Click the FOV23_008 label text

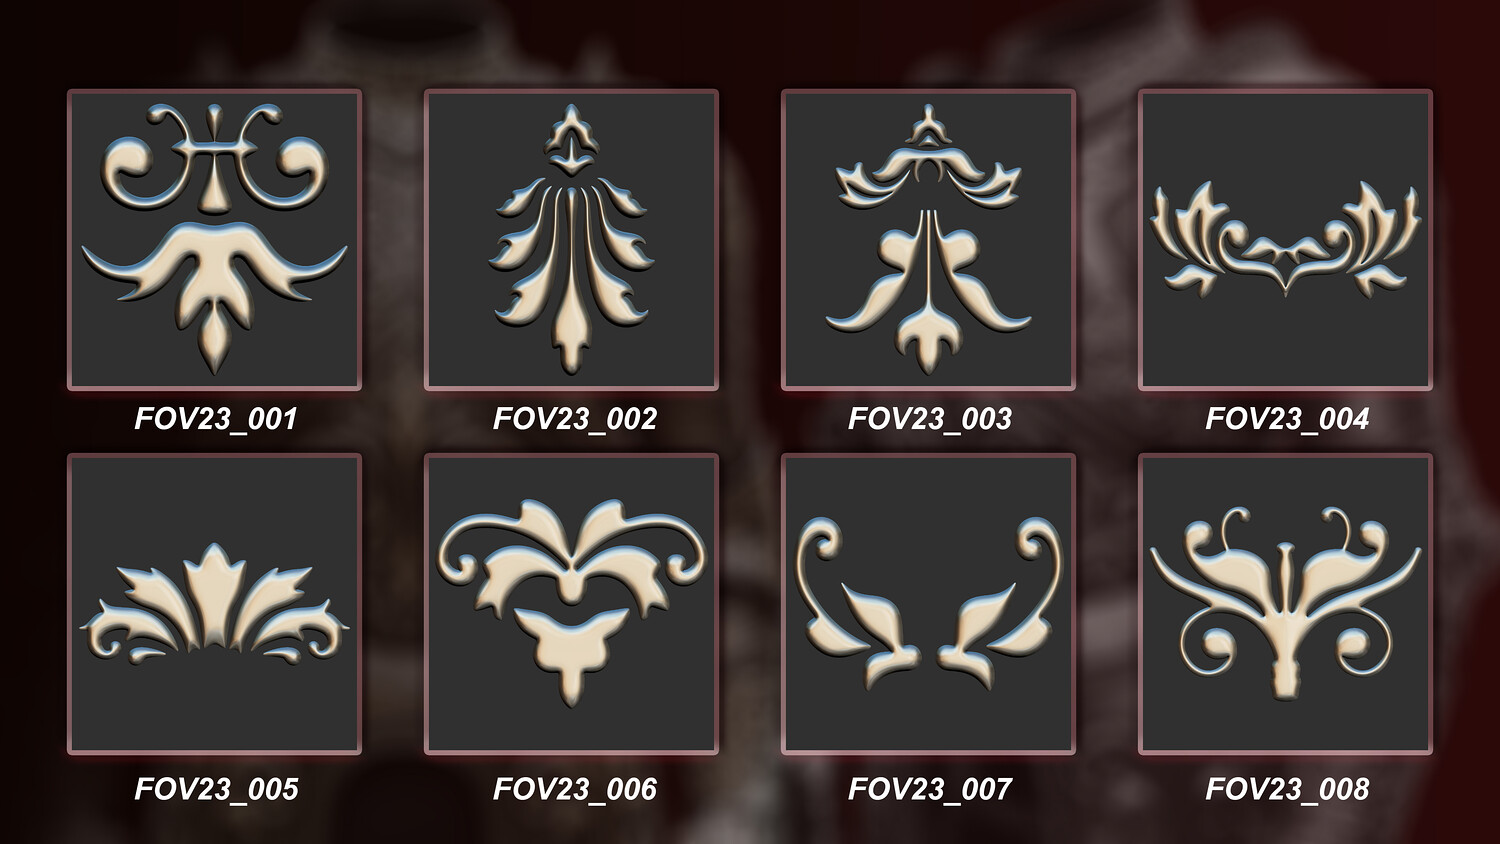[1287, 789]
